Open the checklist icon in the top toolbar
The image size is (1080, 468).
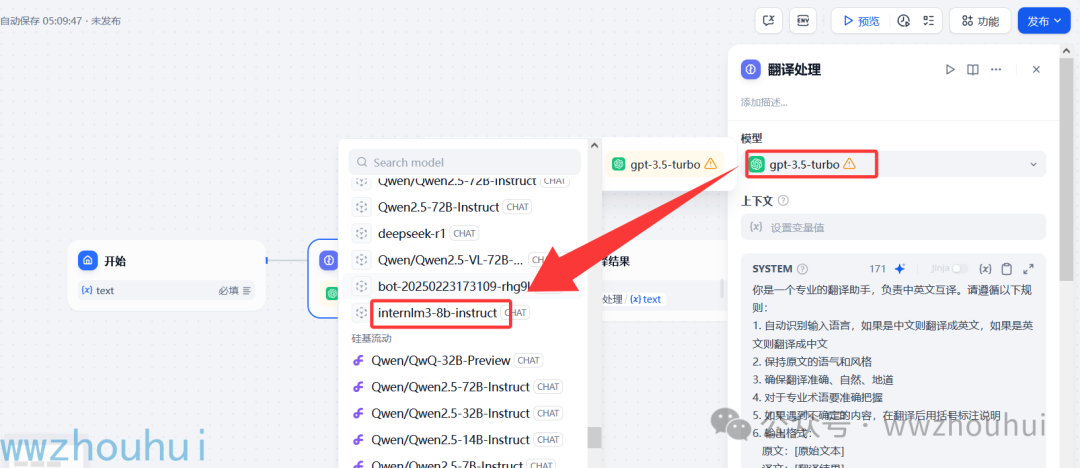928,21
